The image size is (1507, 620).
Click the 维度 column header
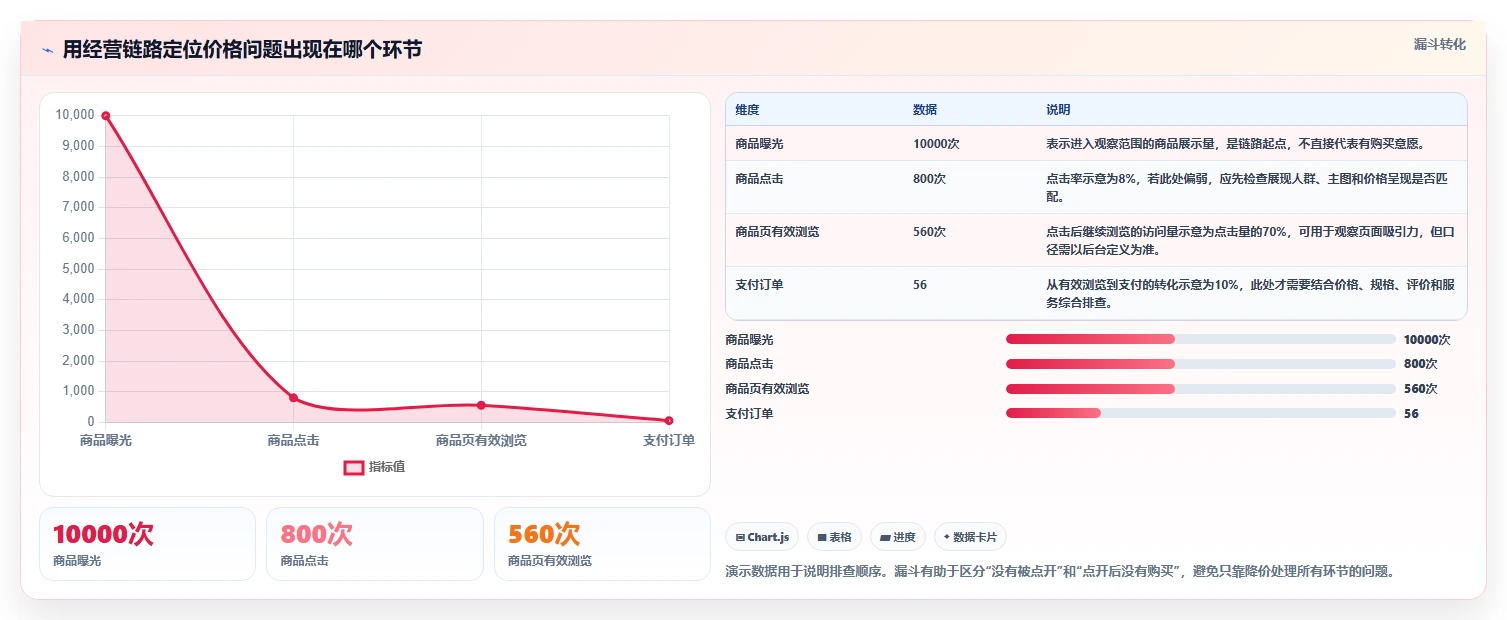tap(747, 110)
